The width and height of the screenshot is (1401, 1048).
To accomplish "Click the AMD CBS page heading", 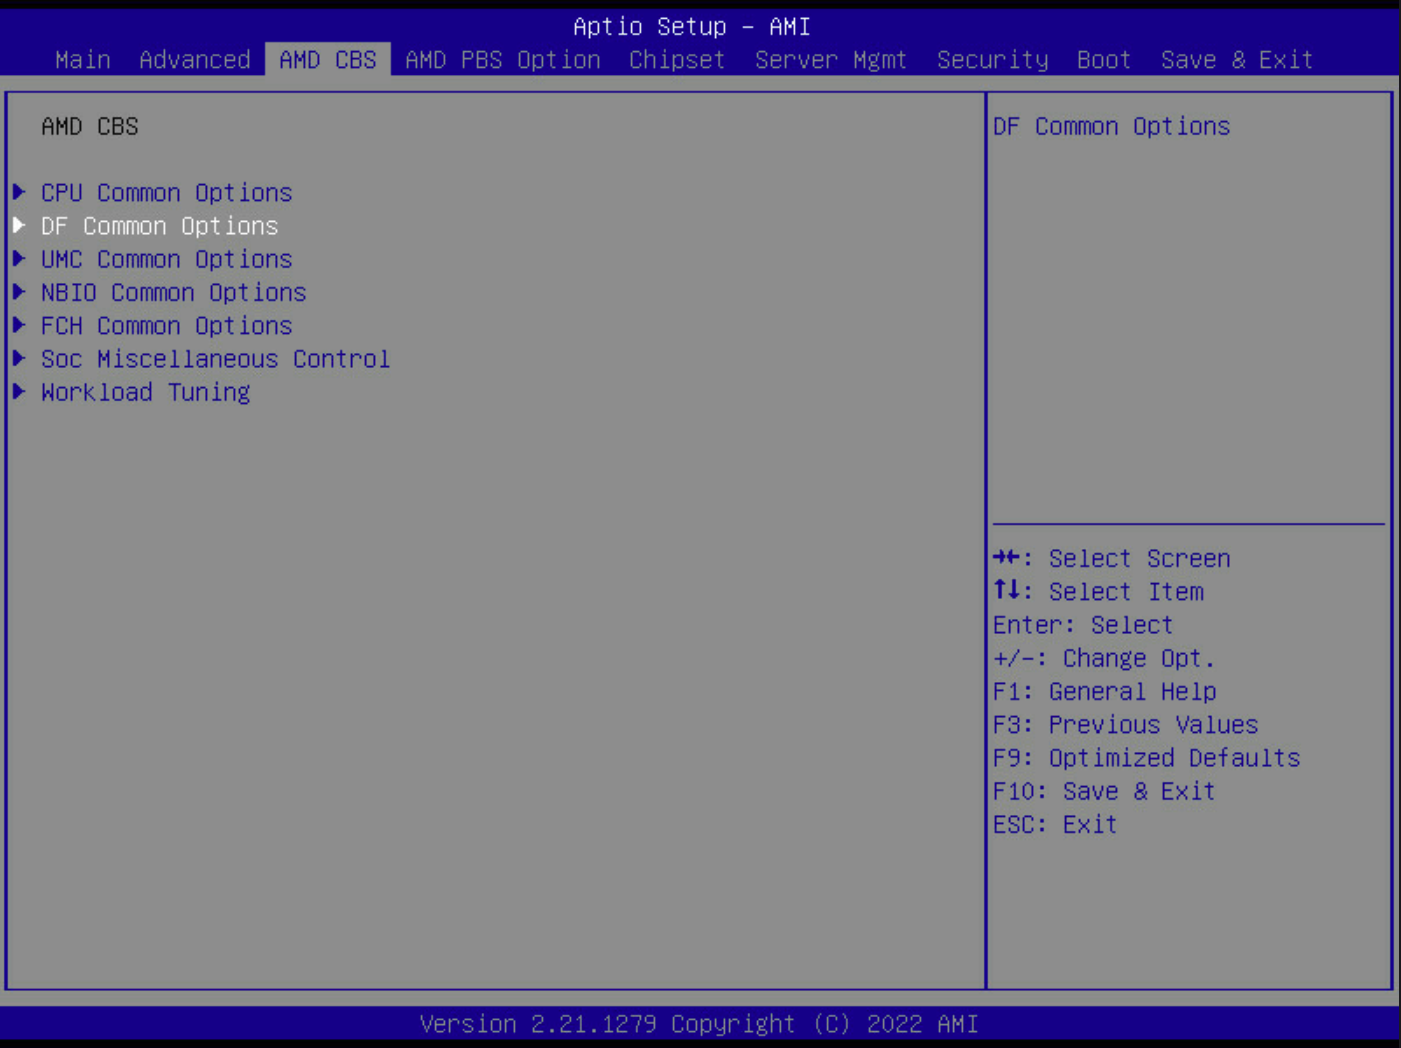I will tap(90, 127).
